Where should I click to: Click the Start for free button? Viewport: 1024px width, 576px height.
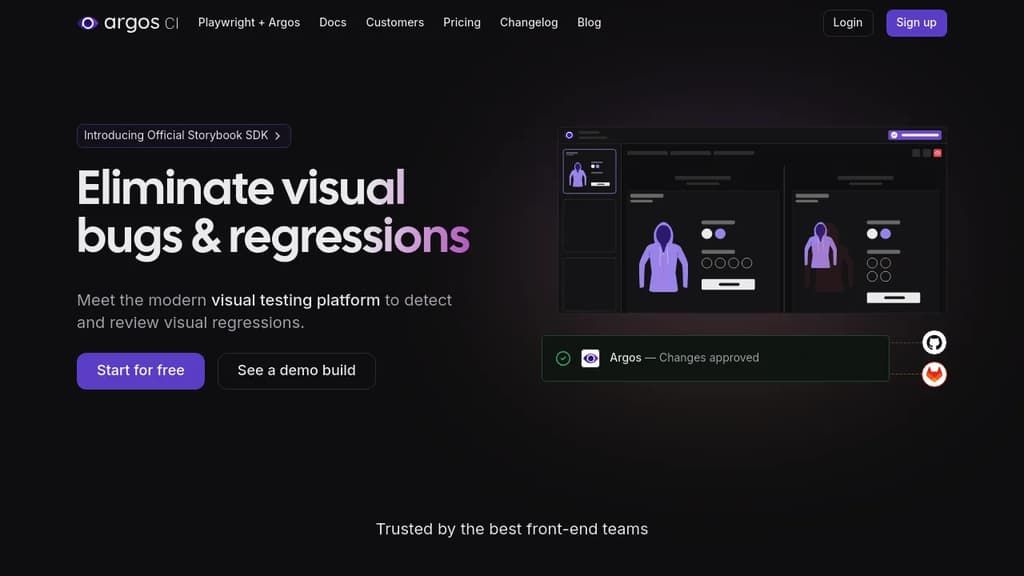point(140,370)
